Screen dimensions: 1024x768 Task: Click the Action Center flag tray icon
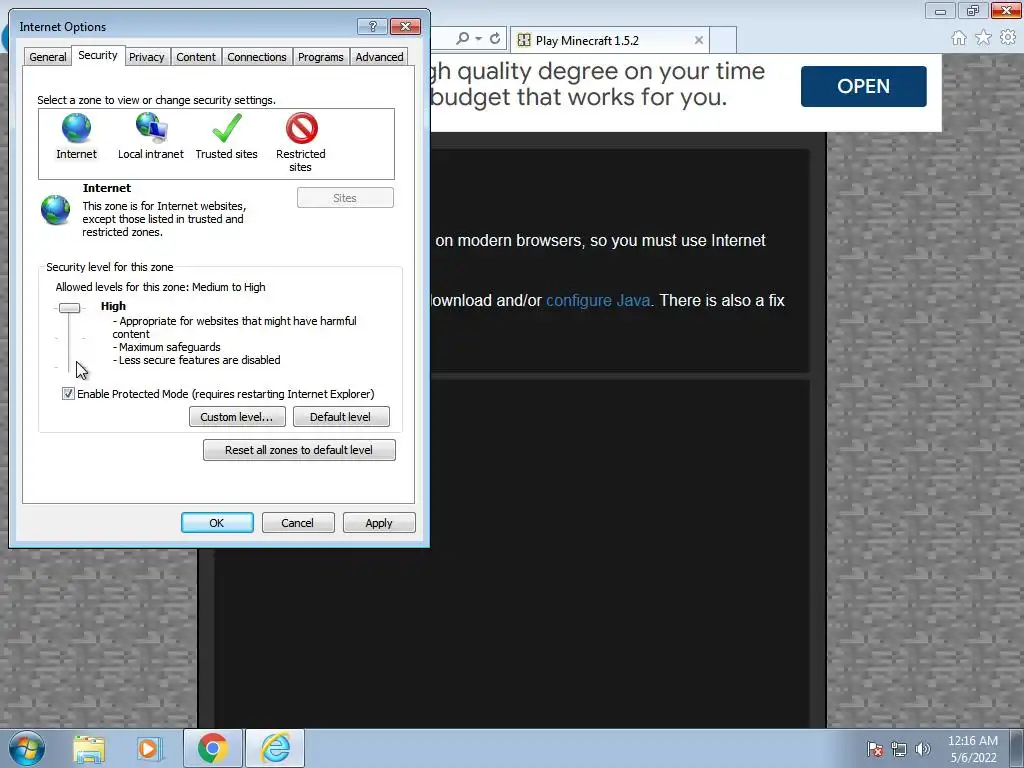(x=875, y=749)
